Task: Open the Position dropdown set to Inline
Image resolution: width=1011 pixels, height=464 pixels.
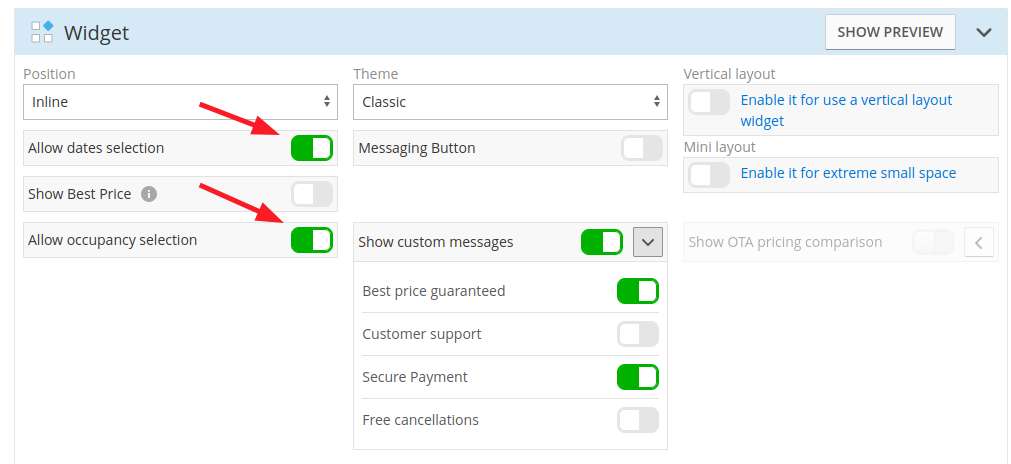Action: tap(181, 102)
